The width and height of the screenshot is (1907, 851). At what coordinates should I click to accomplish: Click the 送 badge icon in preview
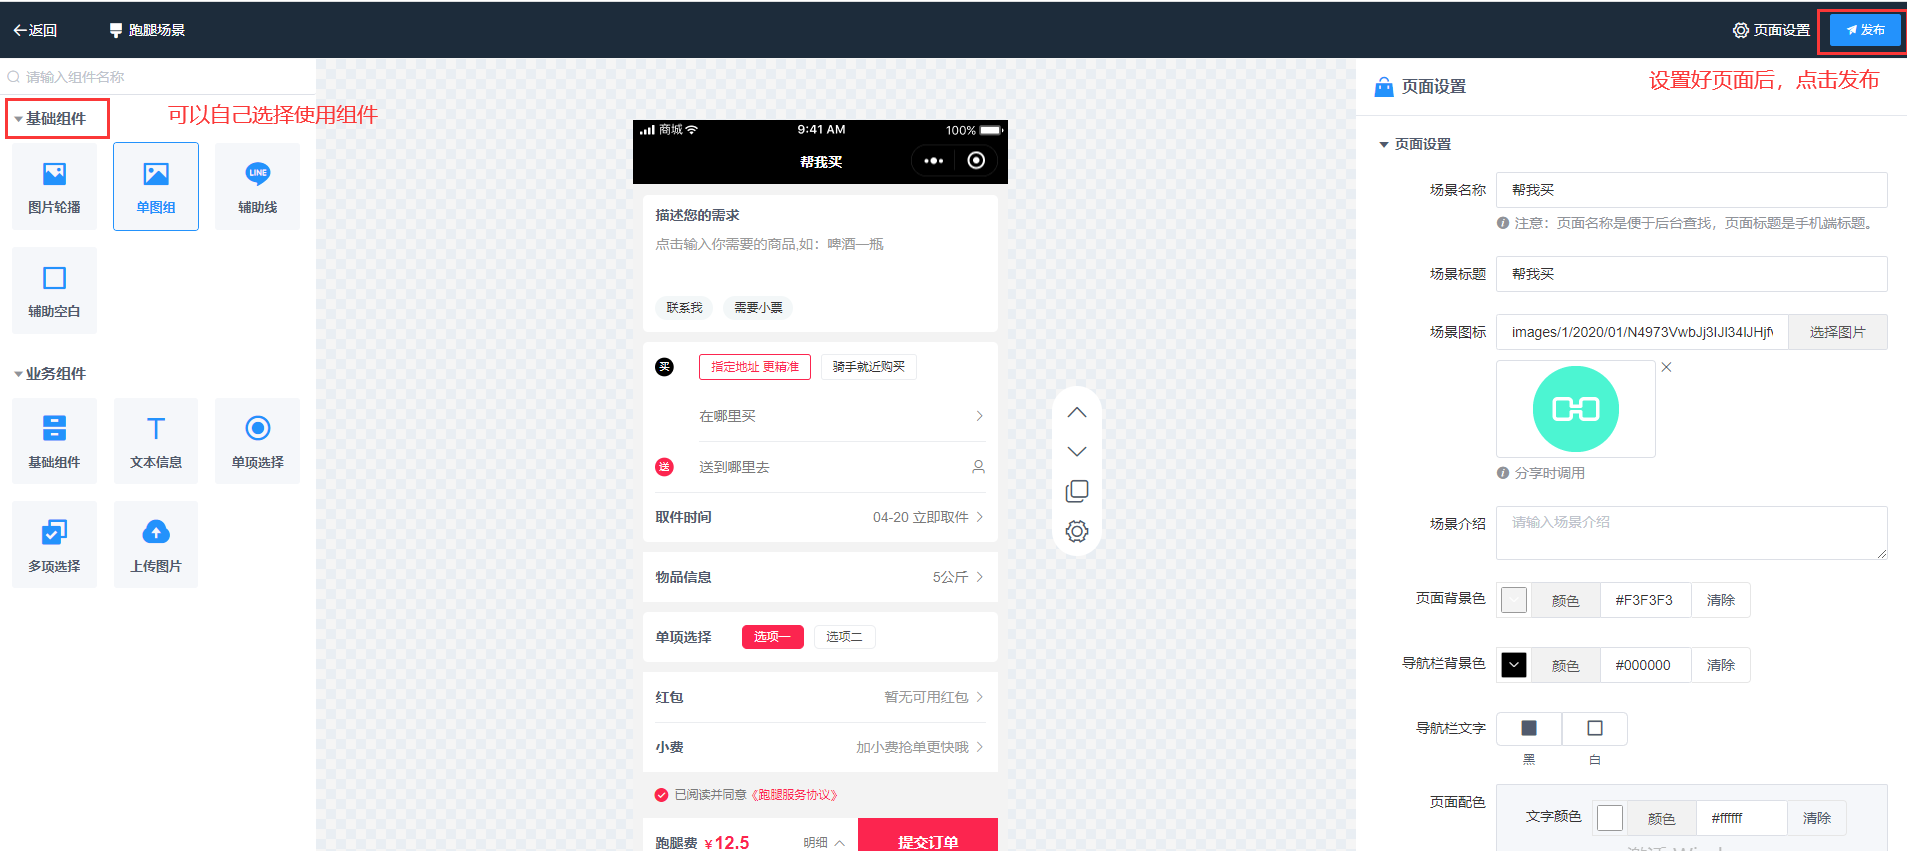pyautogui.click(x=664, y=467)
